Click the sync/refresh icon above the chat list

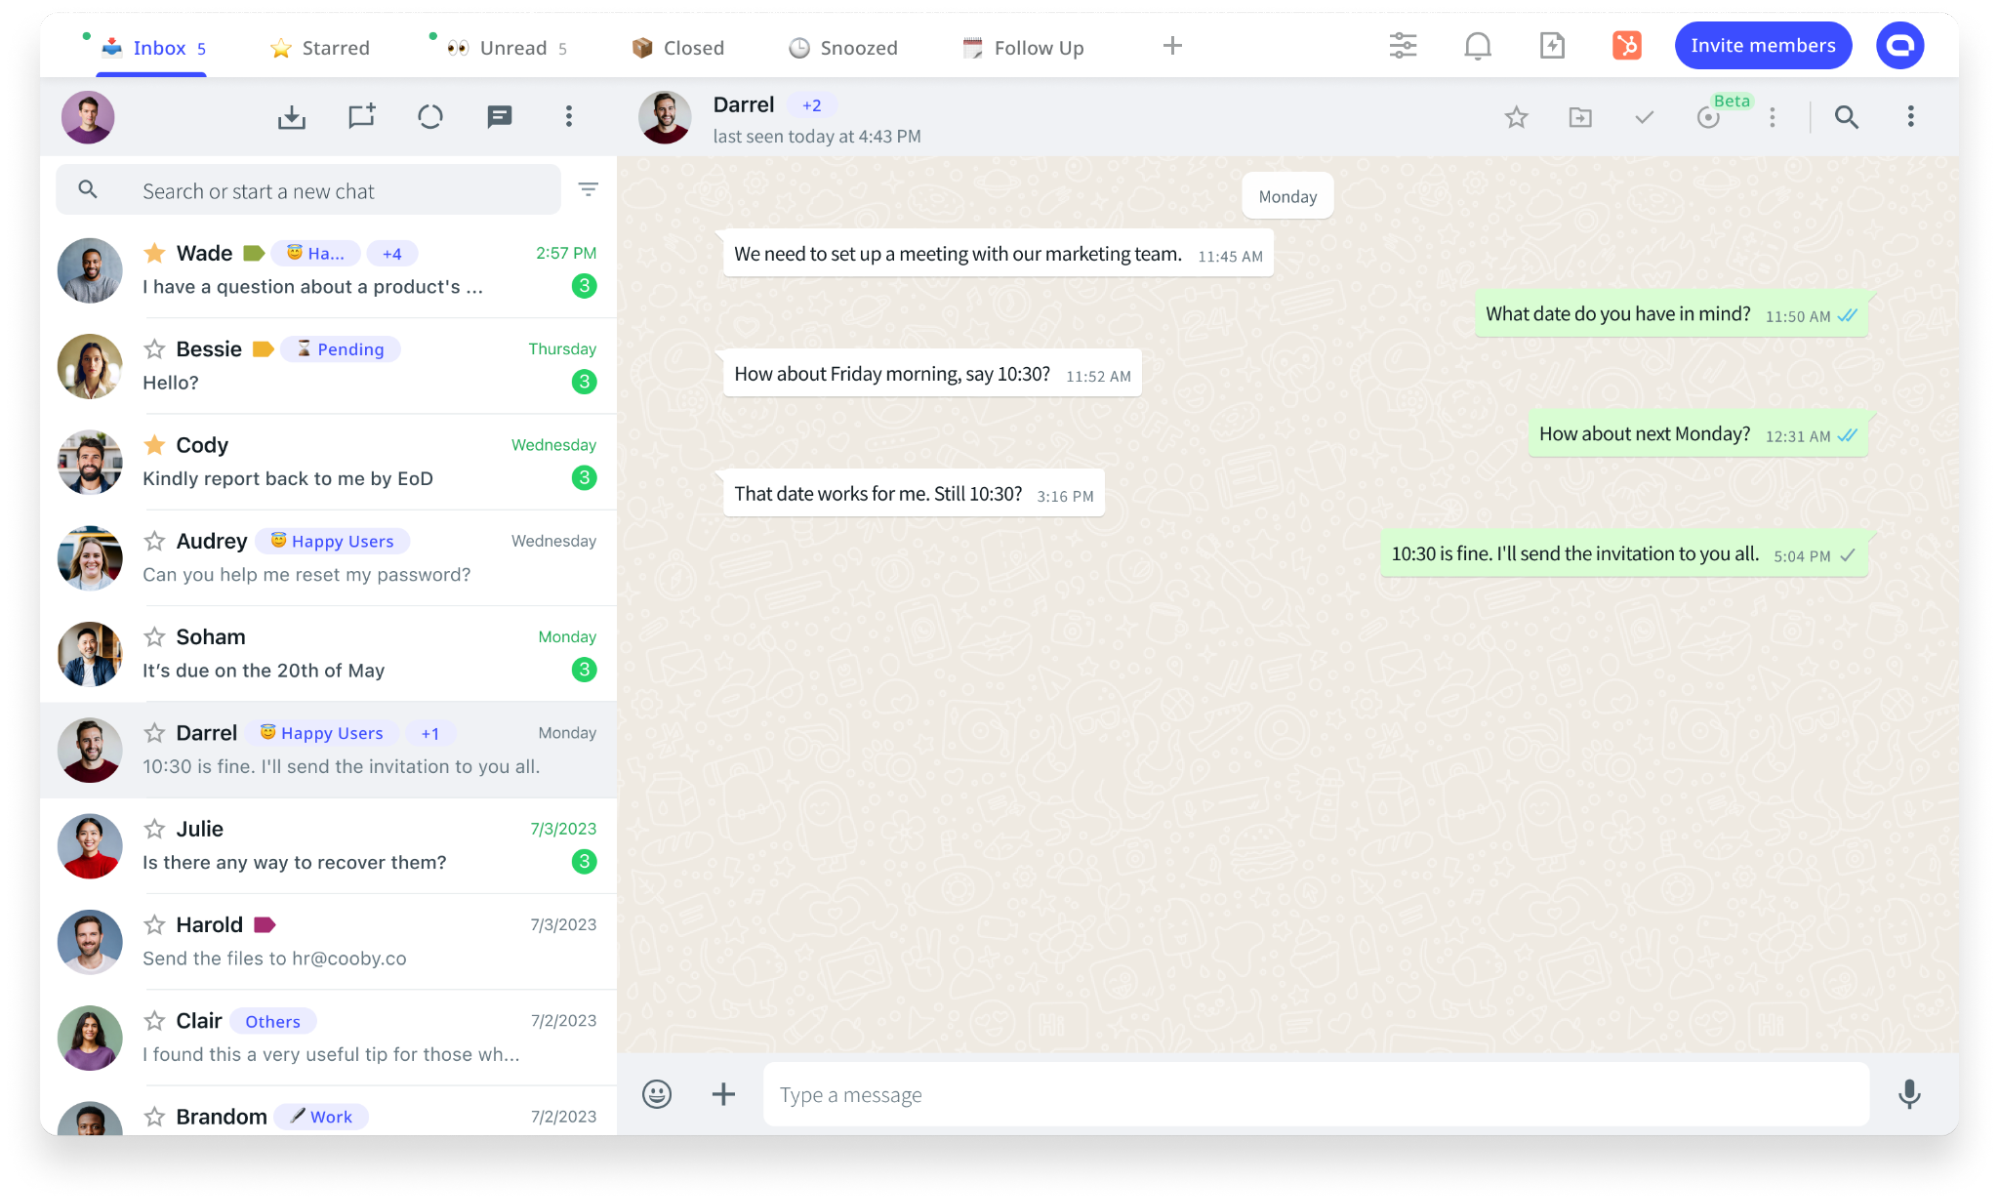(430, 116)
